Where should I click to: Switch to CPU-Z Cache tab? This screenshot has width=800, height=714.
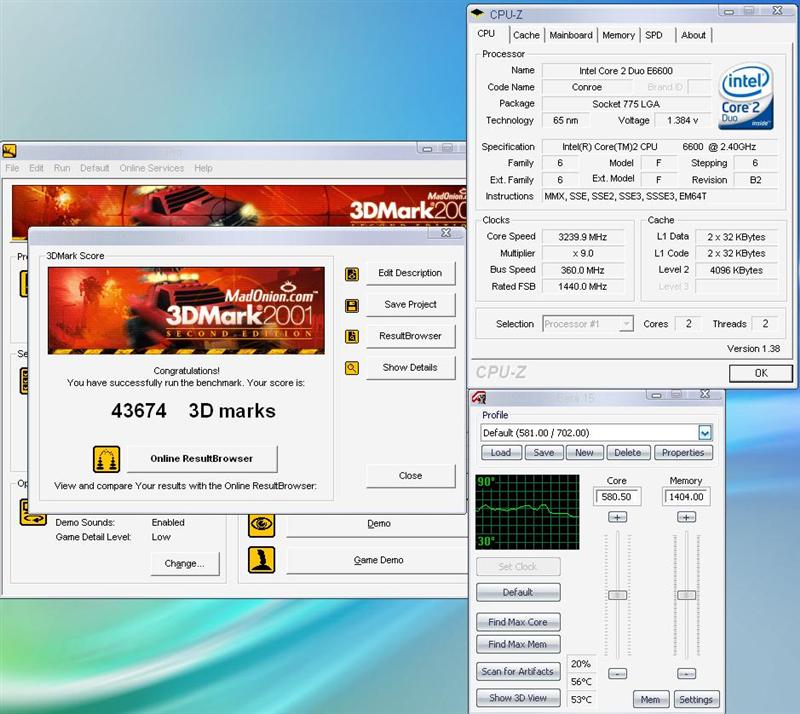pyautogui.click(x=526, y=35)
